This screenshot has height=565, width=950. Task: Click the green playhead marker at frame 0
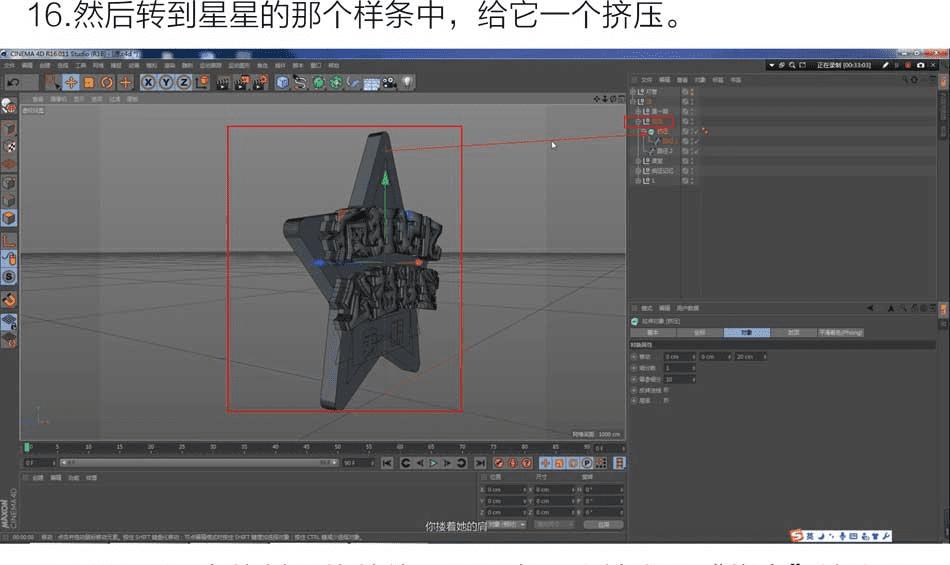27,447
